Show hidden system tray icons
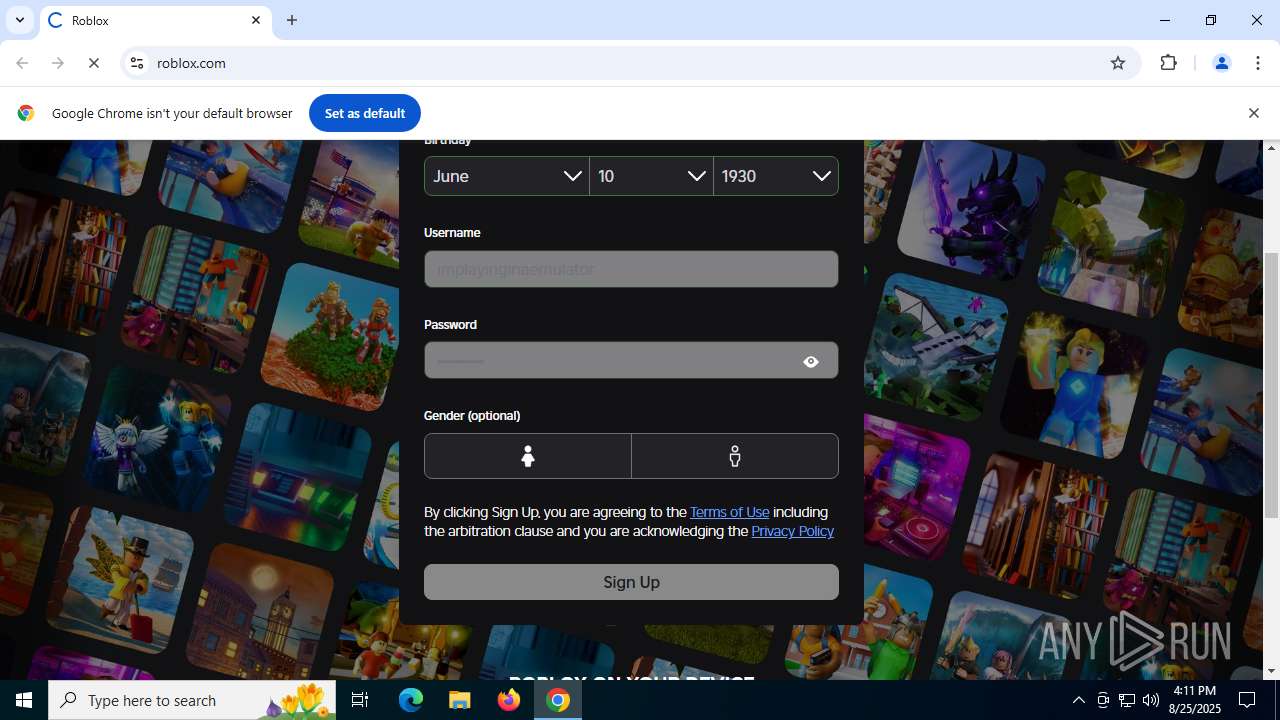Image resolution: width=1280 pixels, height=720 pixels. pyautogui.click(x=1078, y=700)
